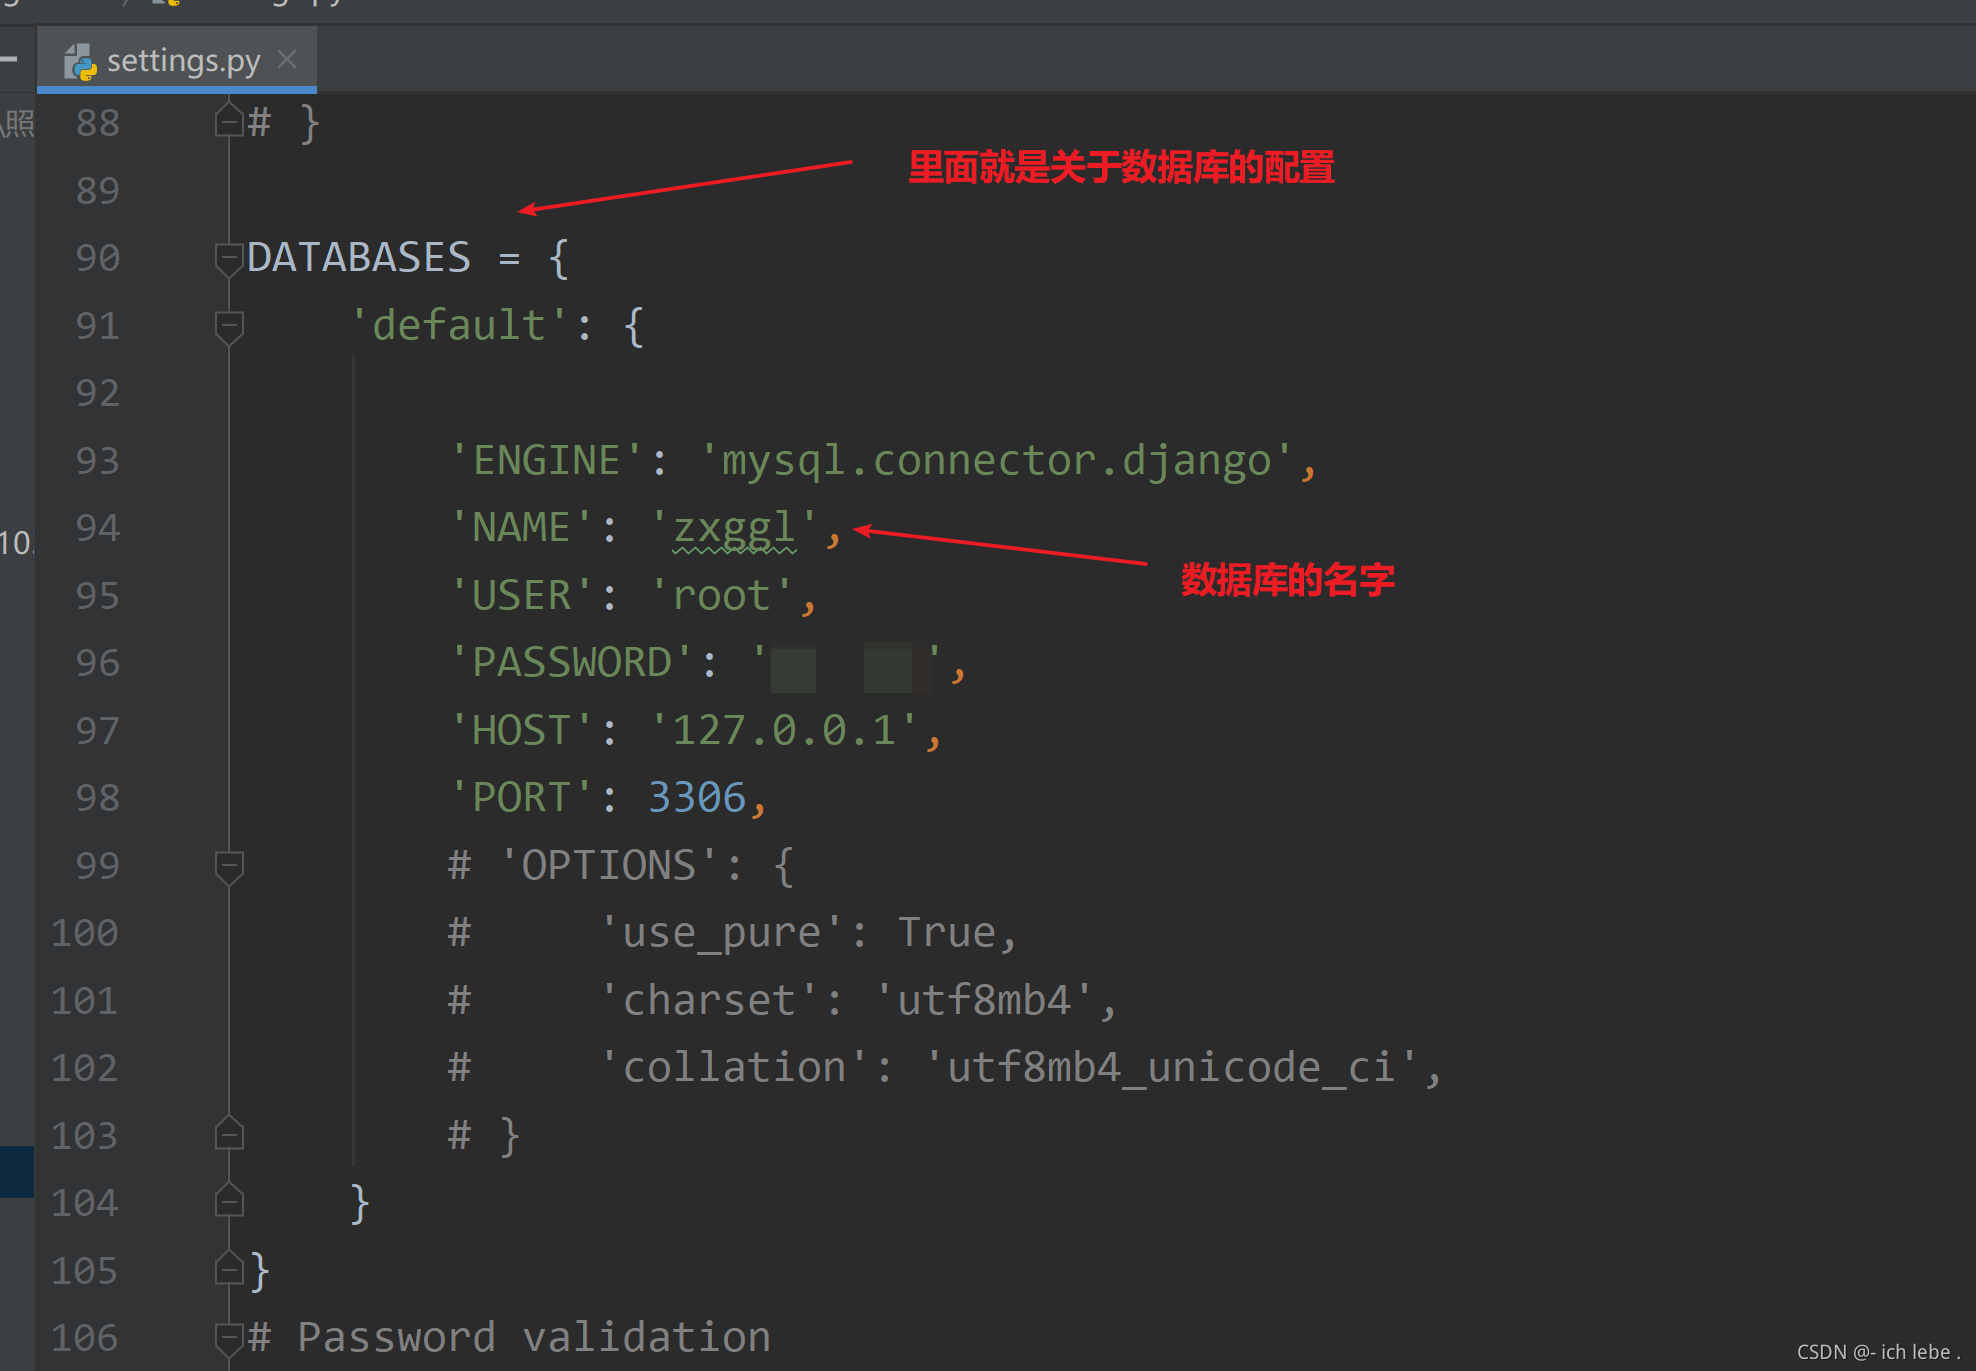Toggle the fold end marker at line 103
Image resolution: width=1976 pixels, height=1371 pixels.
229,1134
